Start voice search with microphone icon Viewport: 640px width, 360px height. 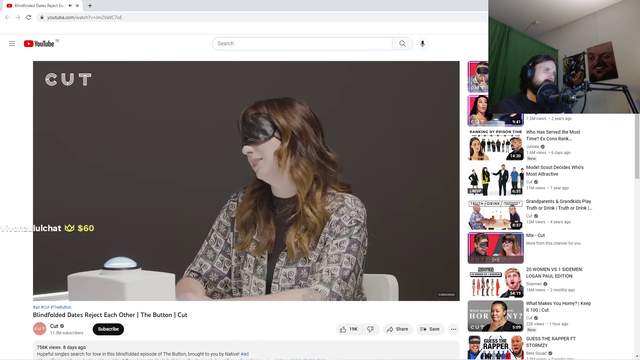[x=422, y=44]
